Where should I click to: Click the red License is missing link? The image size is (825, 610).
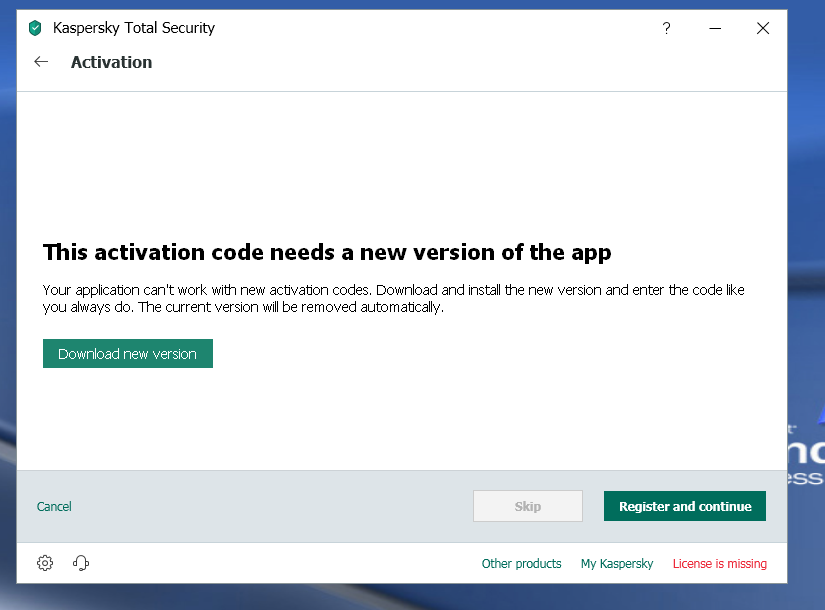point(719,564)
